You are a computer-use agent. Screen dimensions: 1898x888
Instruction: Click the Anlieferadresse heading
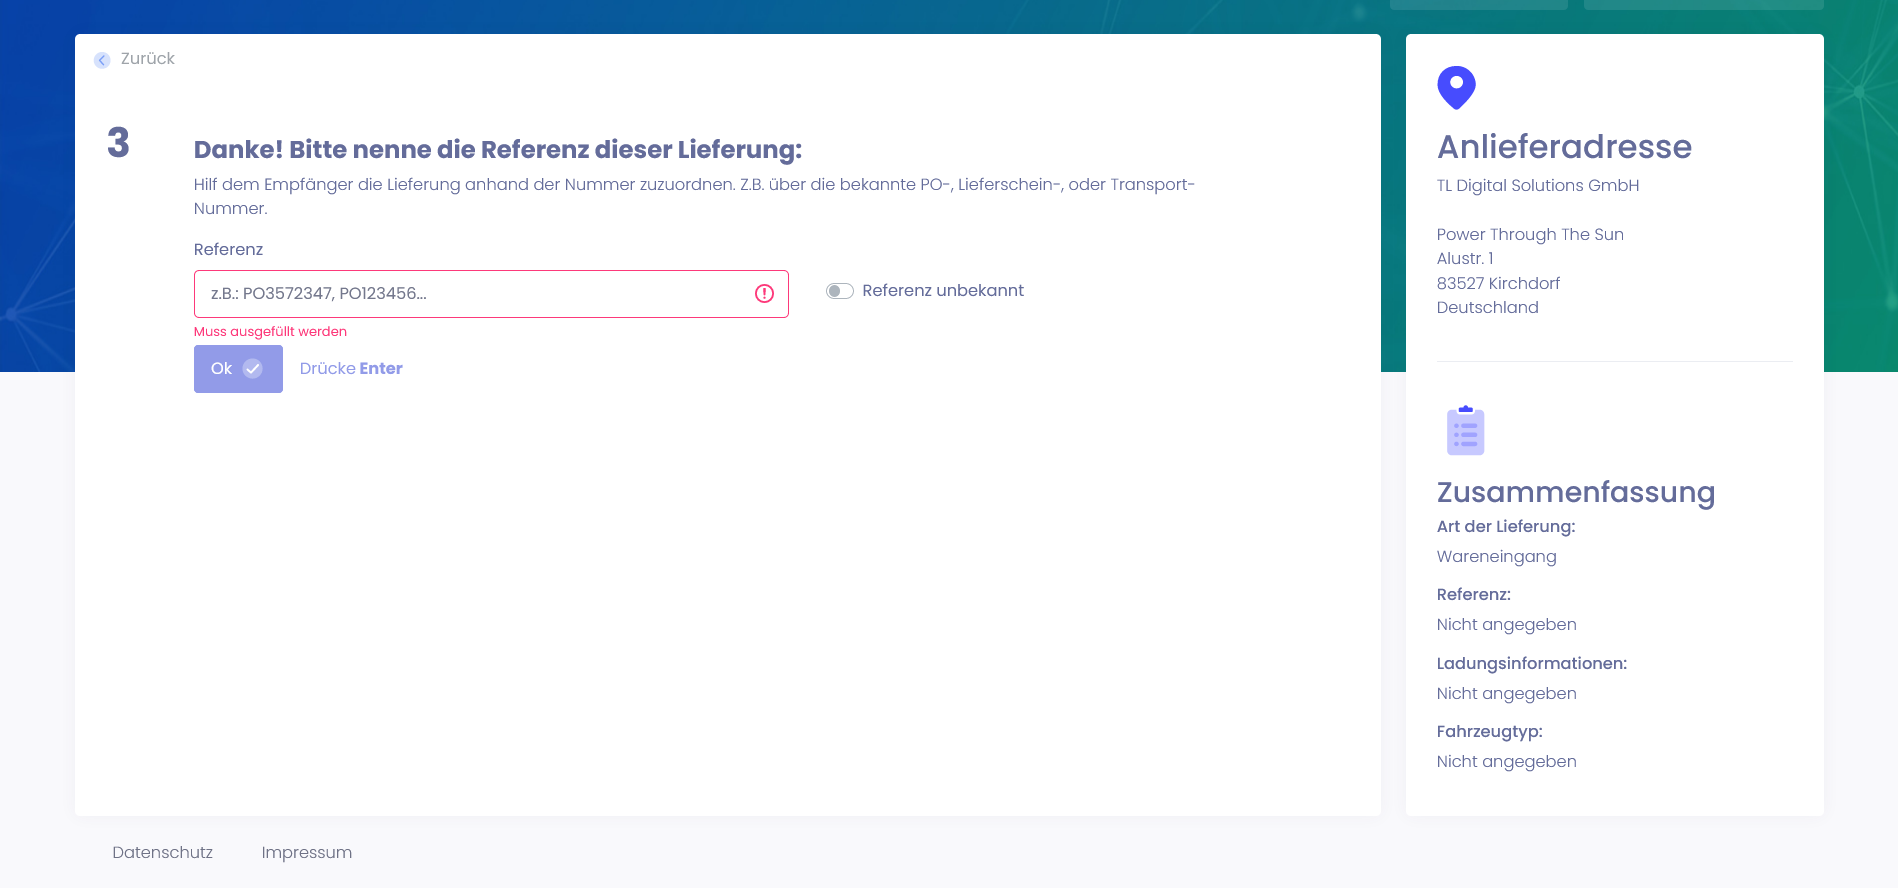pyautogui.click(x=1564, y=147)
